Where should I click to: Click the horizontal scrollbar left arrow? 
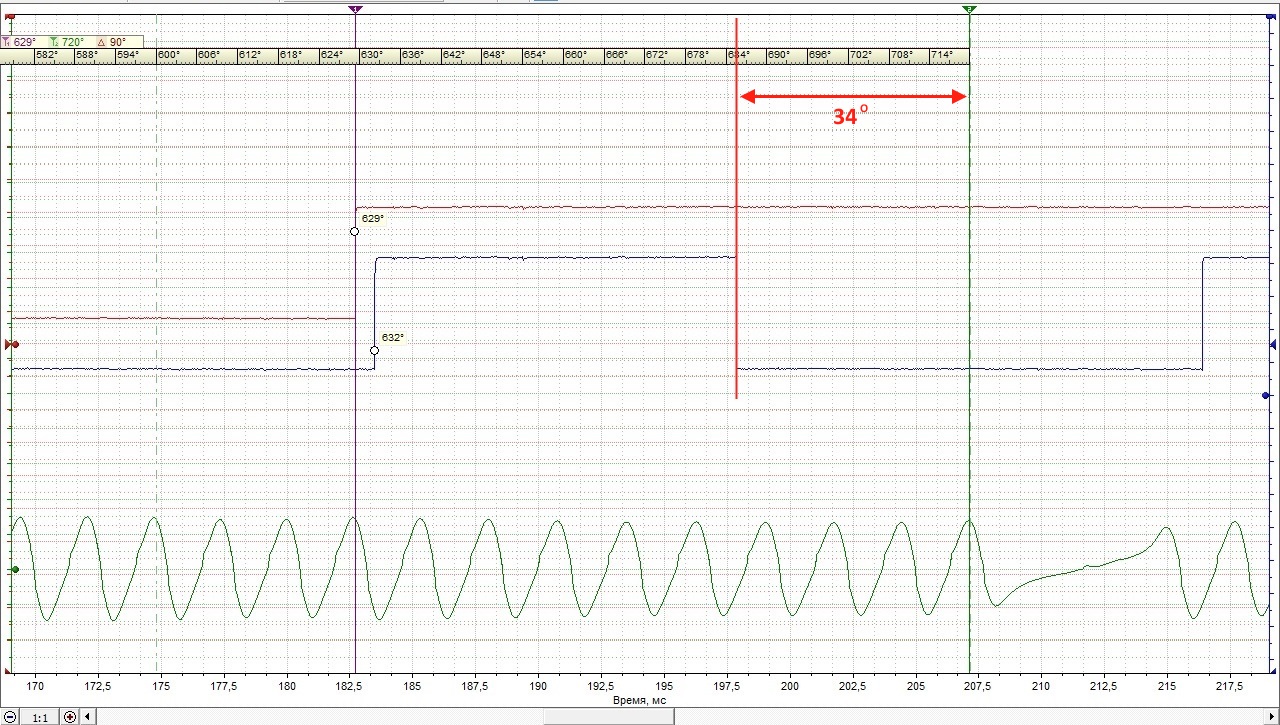tap(89, 717)
